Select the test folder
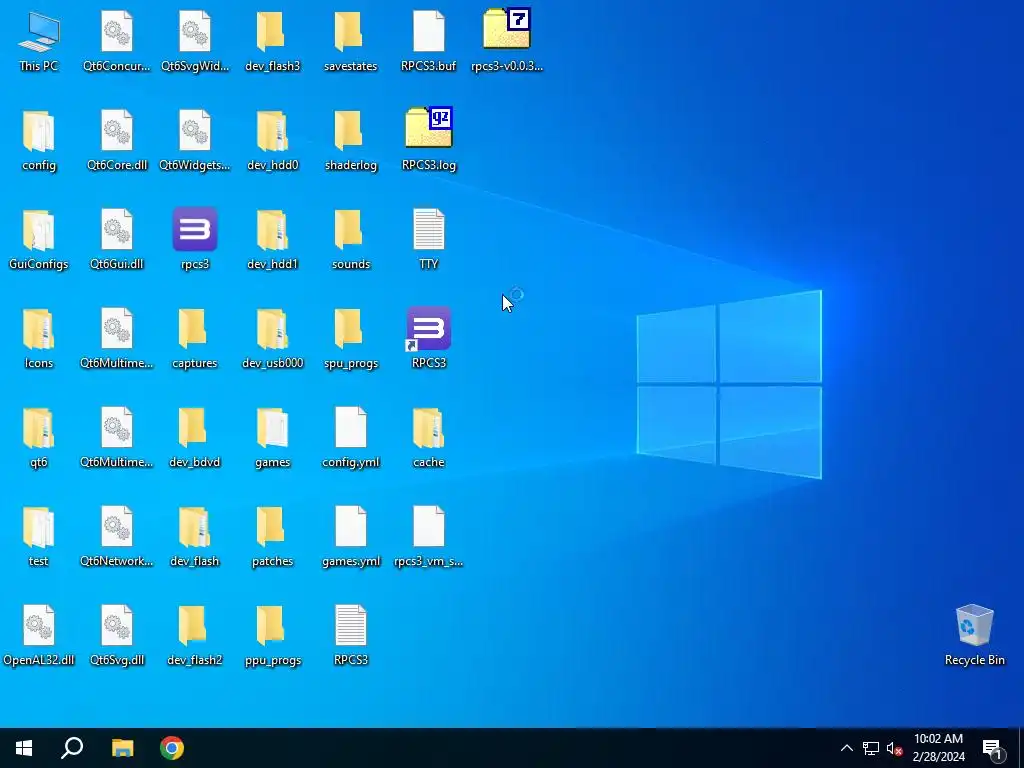This screenshot has height=768, width=1024. click(x=39, y=537)
